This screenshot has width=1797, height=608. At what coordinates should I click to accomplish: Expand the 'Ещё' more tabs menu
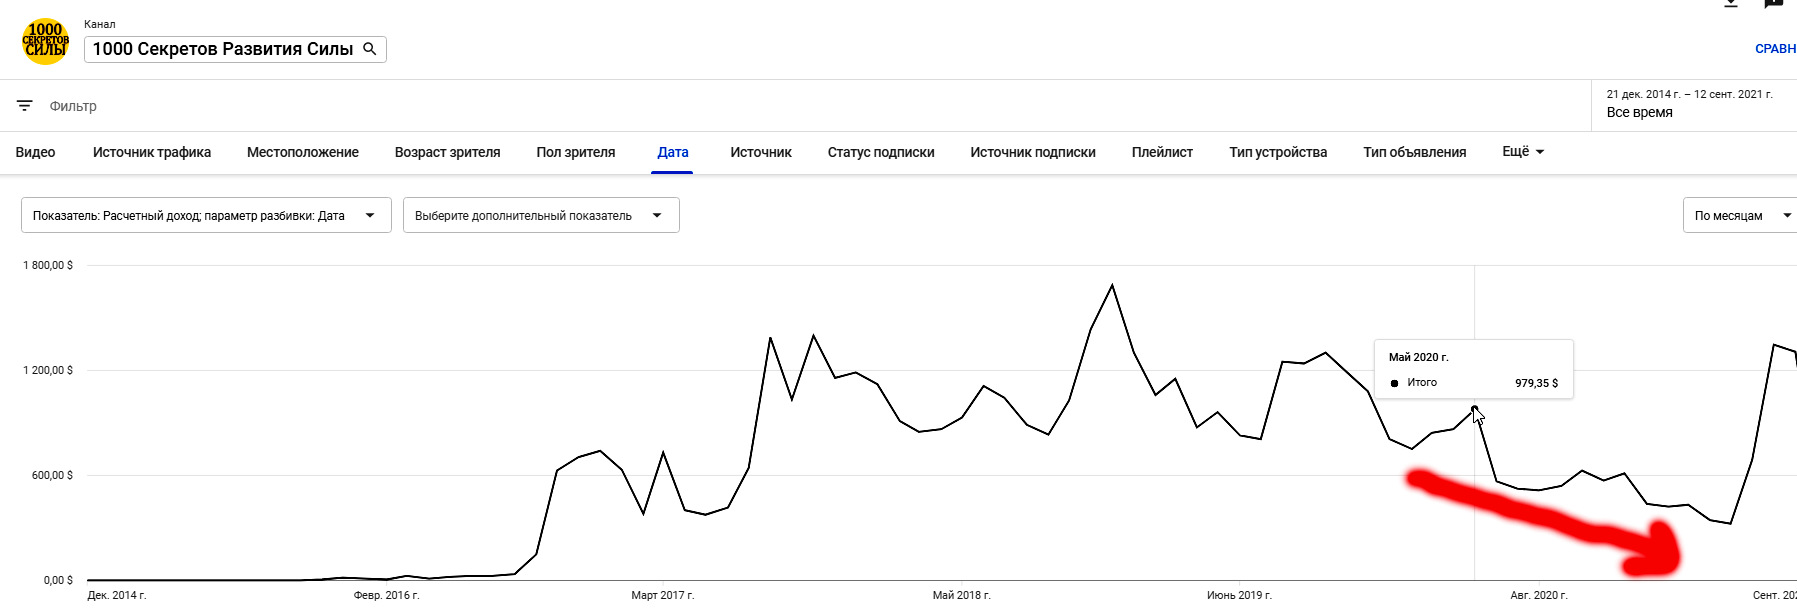click(1523, 152)
